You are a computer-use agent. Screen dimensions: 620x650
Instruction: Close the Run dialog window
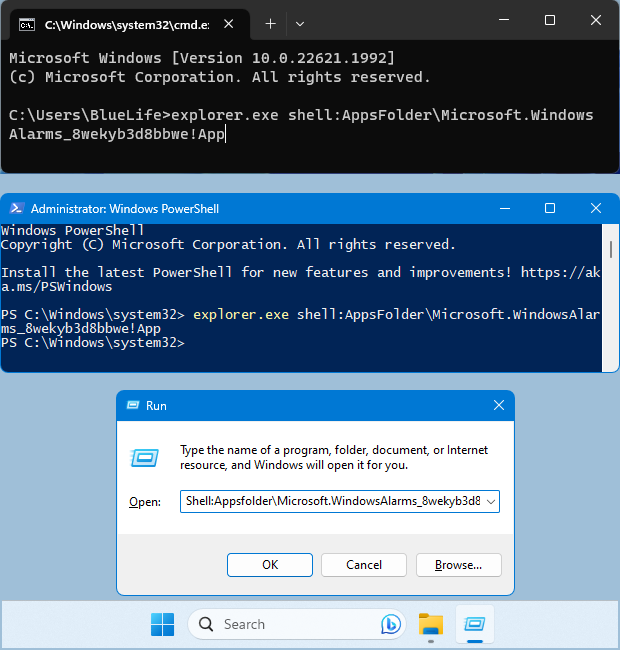click(x=498, y=406)
